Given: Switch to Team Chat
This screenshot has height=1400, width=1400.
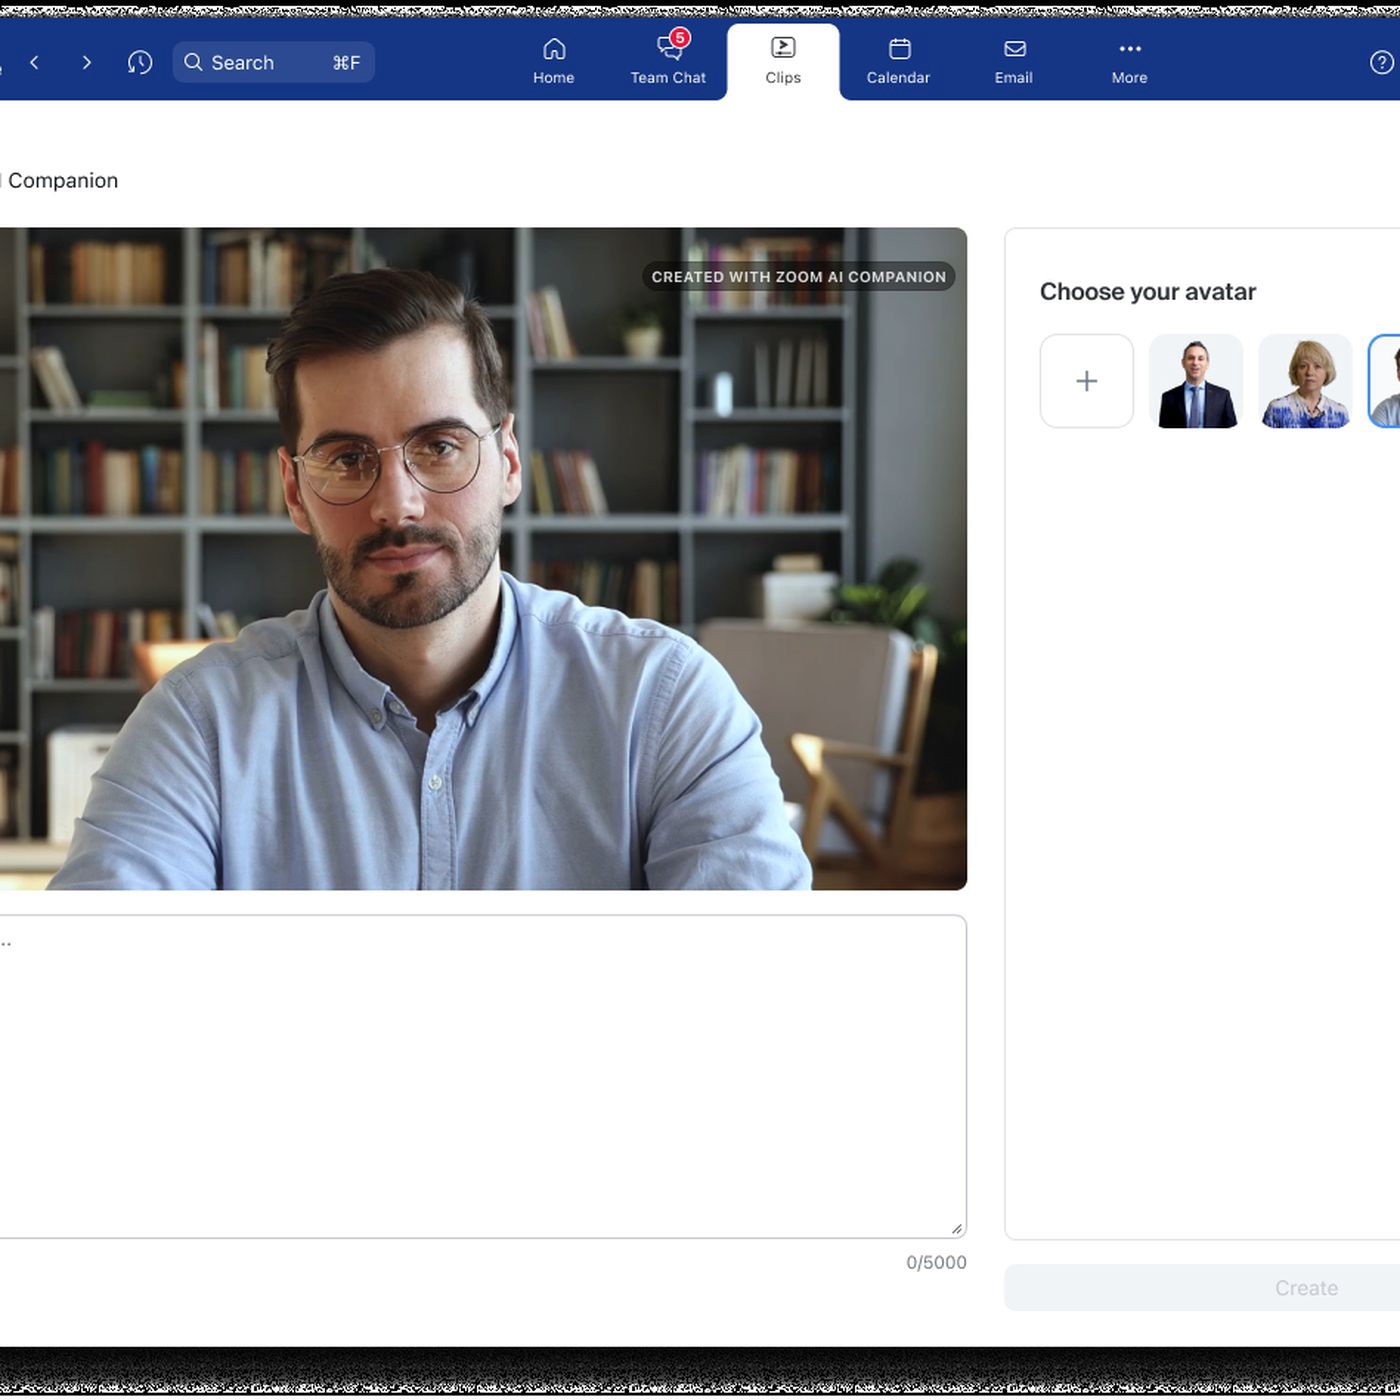Looking at the screenshot, I should pyautogui.click(x=667, y=60).
